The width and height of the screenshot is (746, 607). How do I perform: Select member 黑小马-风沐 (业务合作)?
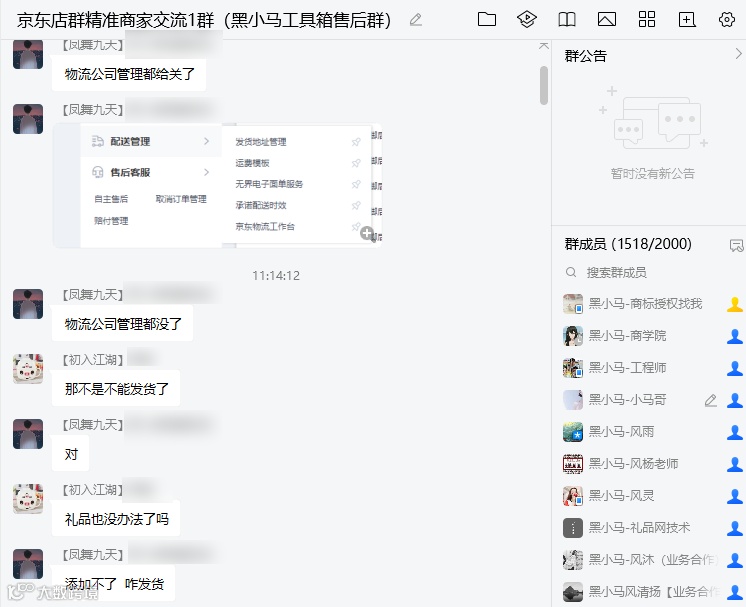653,559
